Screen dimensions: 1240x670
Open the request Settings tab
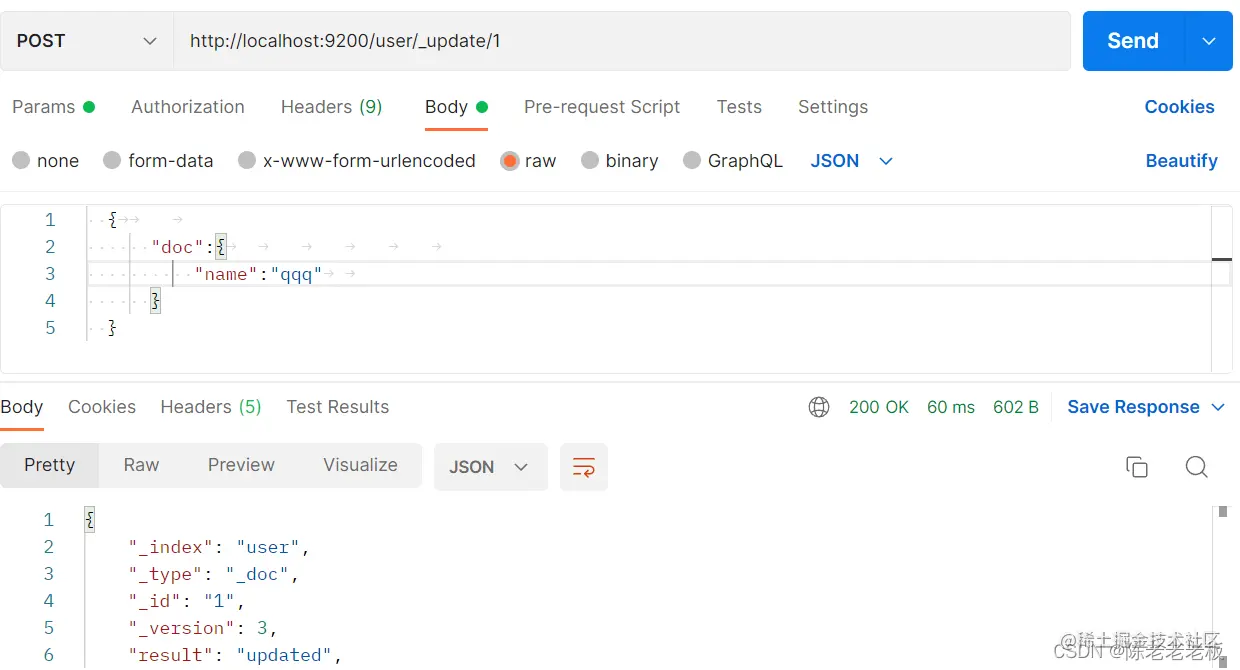tap(833, 107)
